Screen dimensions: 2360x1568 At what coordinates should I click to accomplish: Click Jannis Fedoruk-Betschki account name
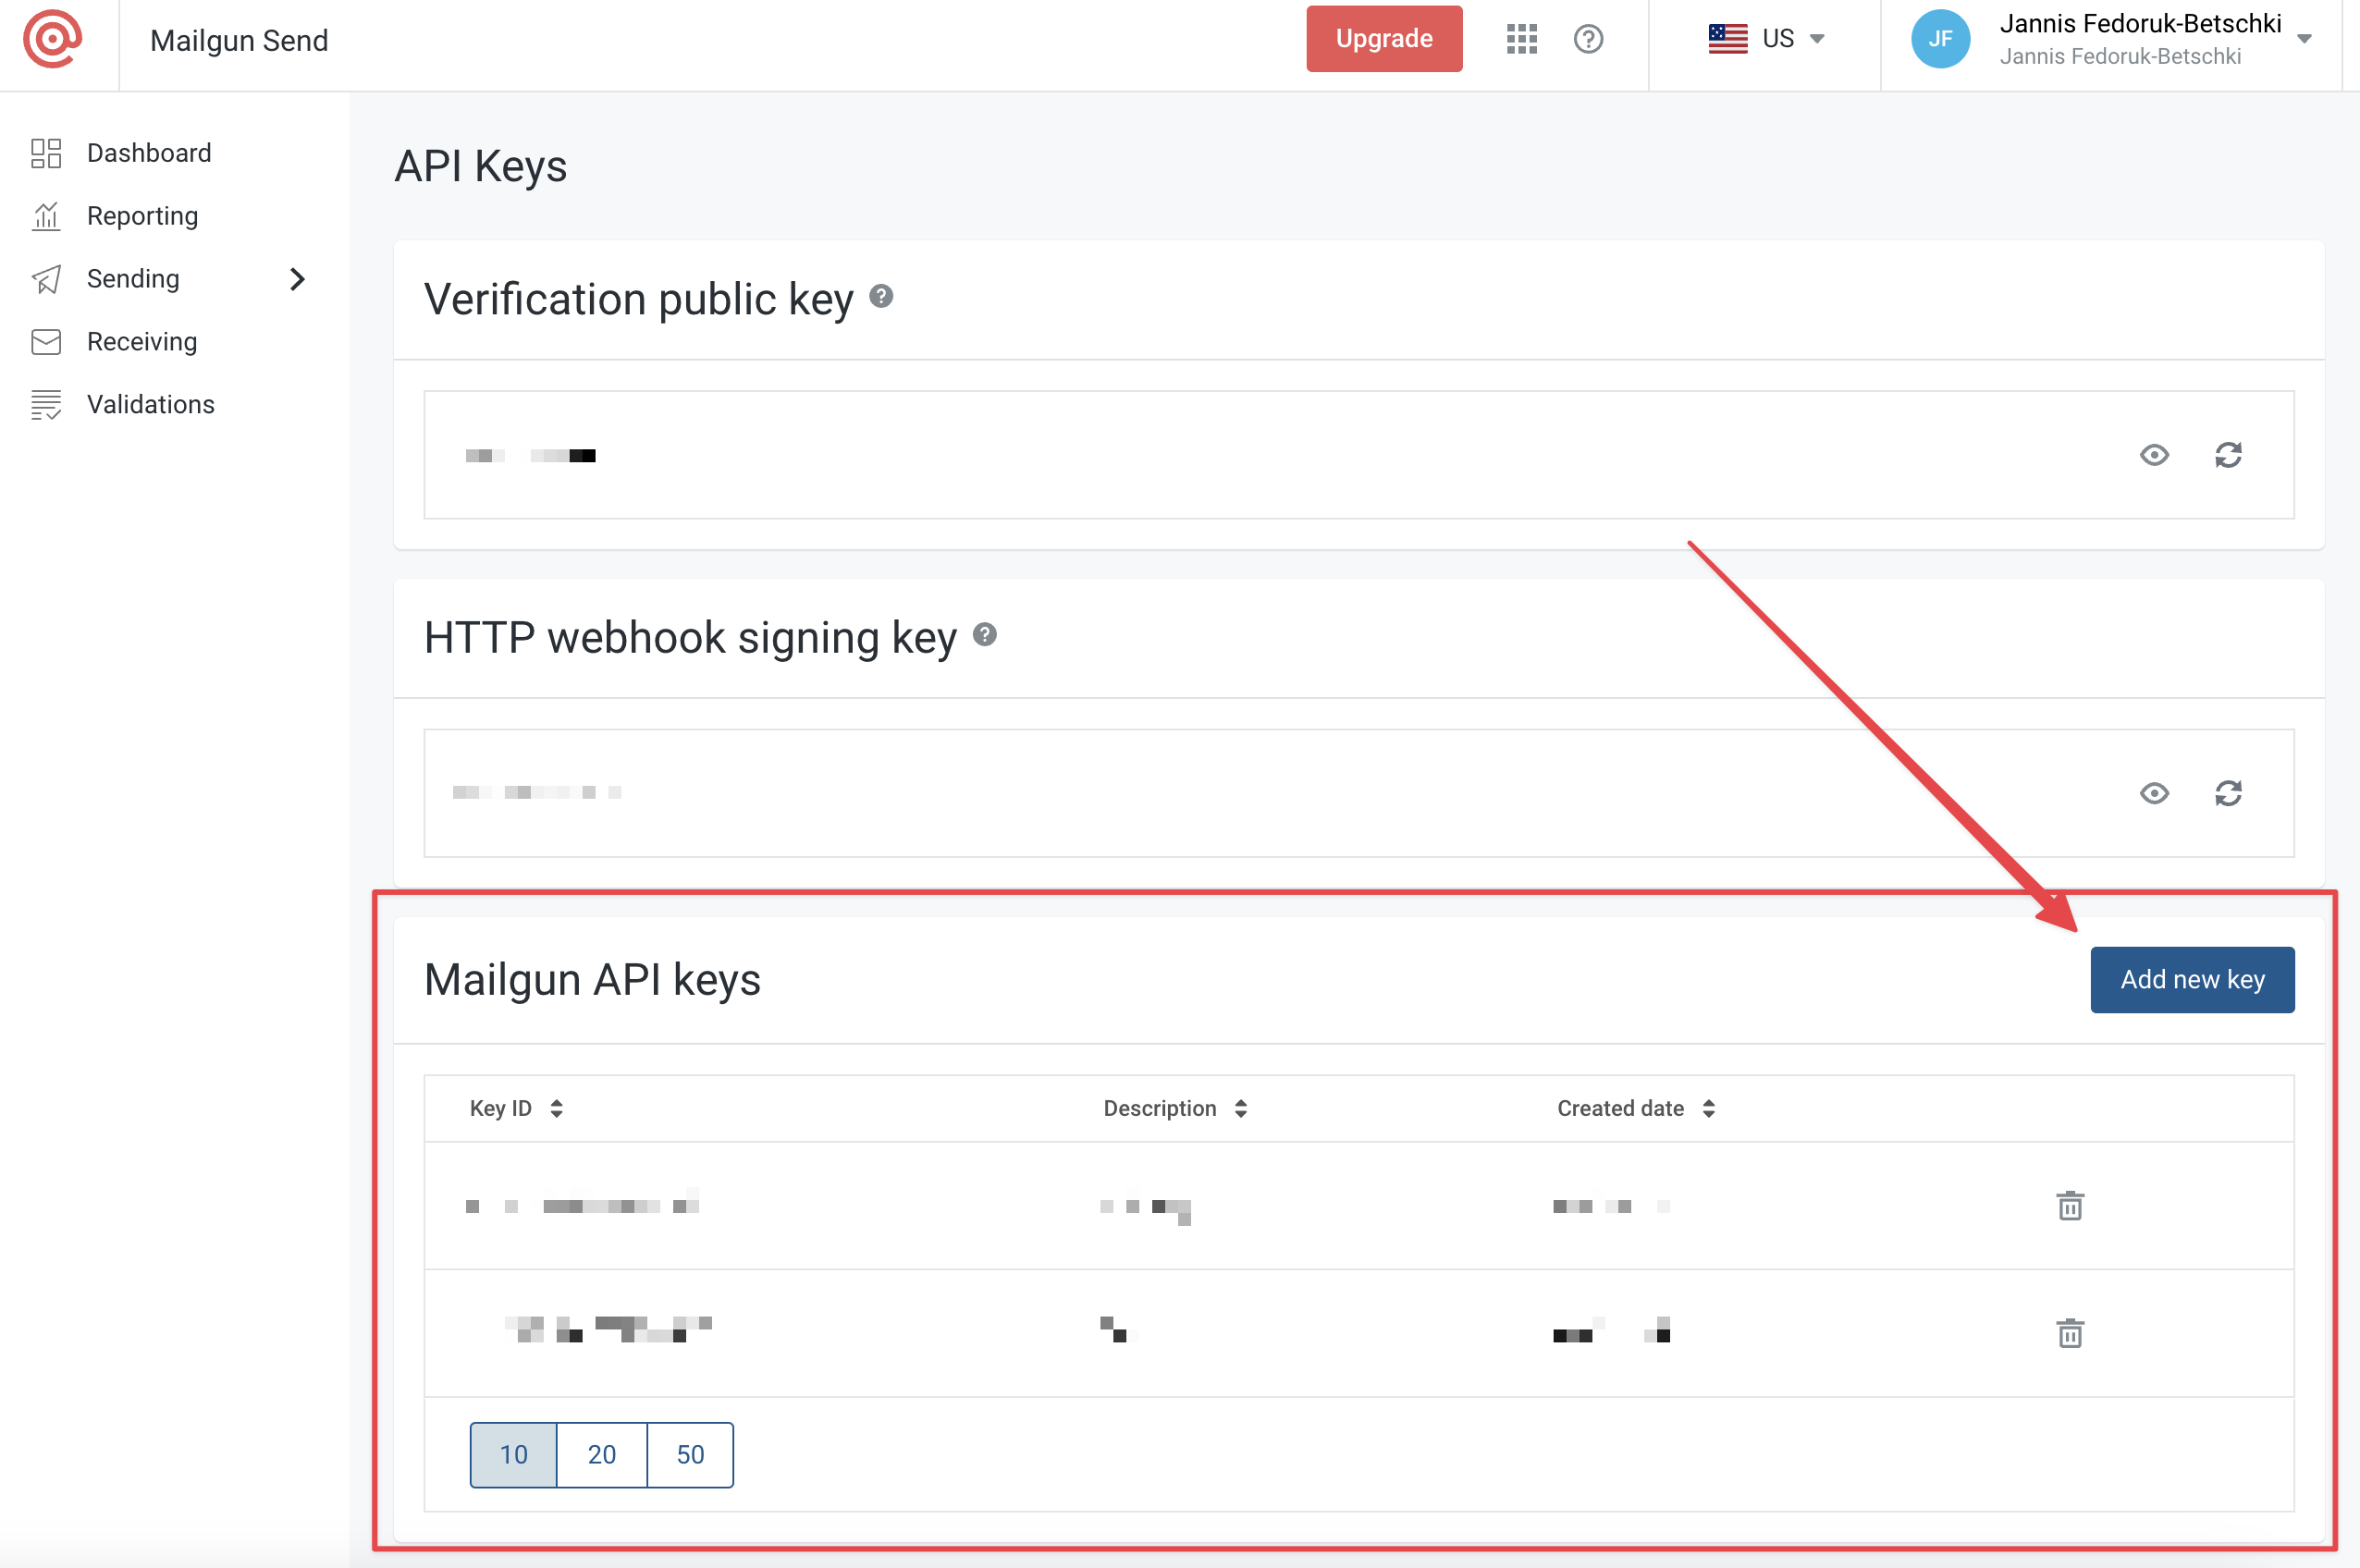pos(2140,24)
